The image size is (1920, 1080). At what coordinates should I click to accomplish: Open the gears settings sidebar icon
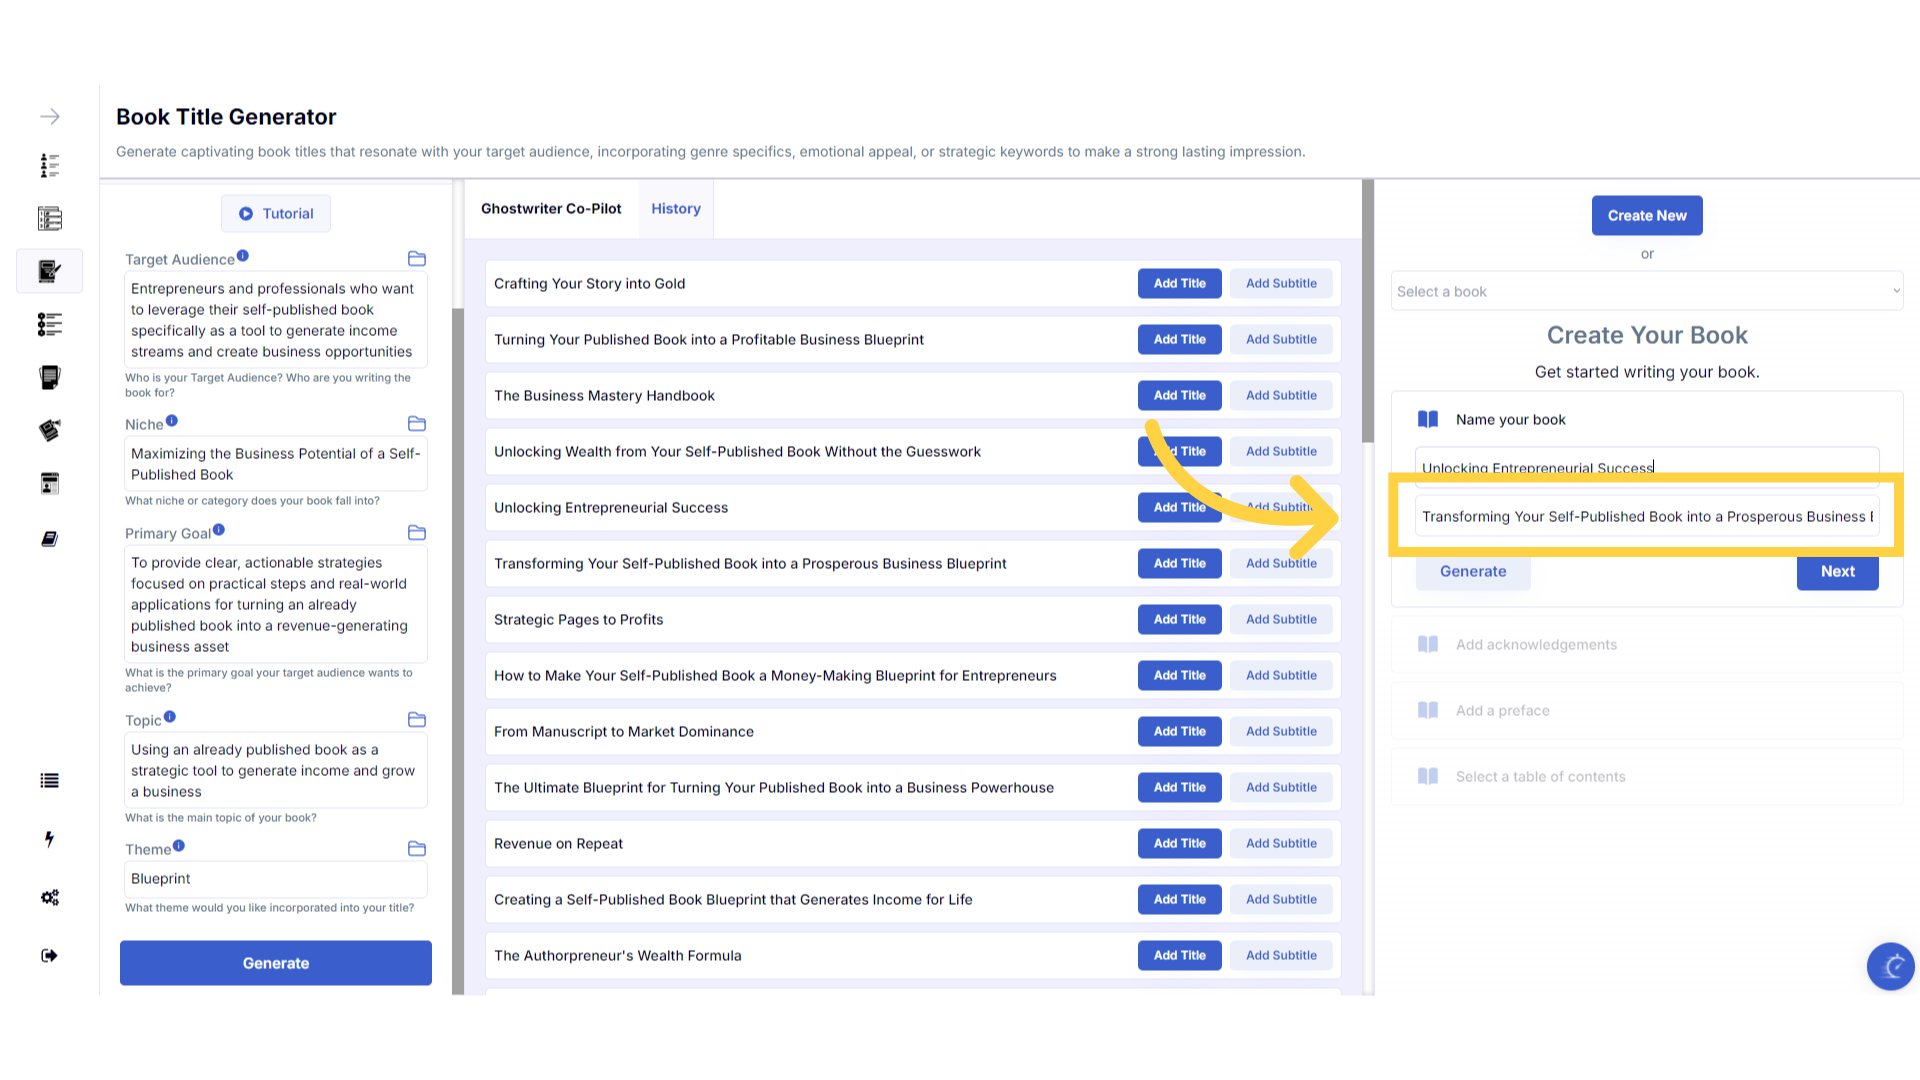pos(49,897)
